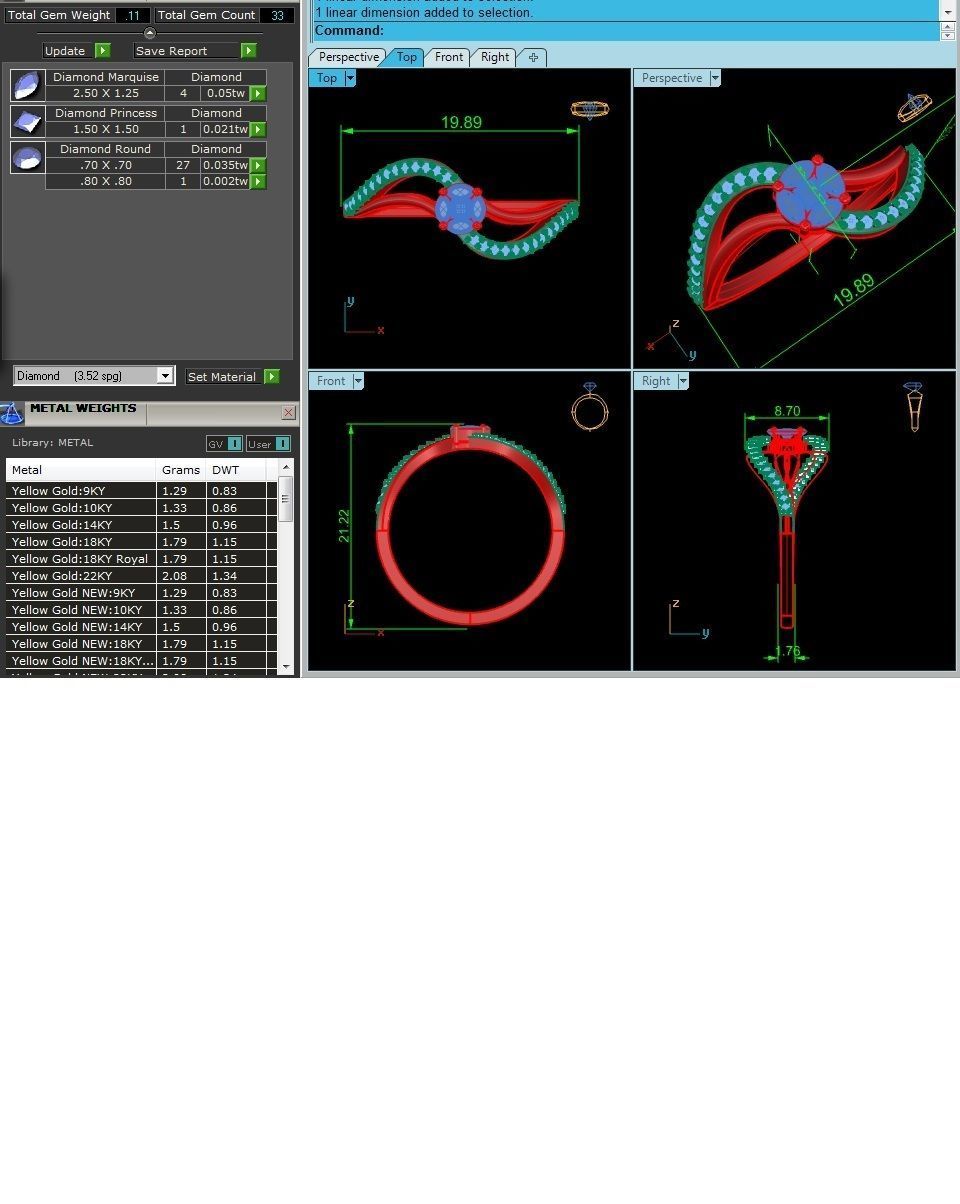Click the Grams column header
Image resolution: width=960 pixels, height=1204 pixels.
tap(181, 469)
